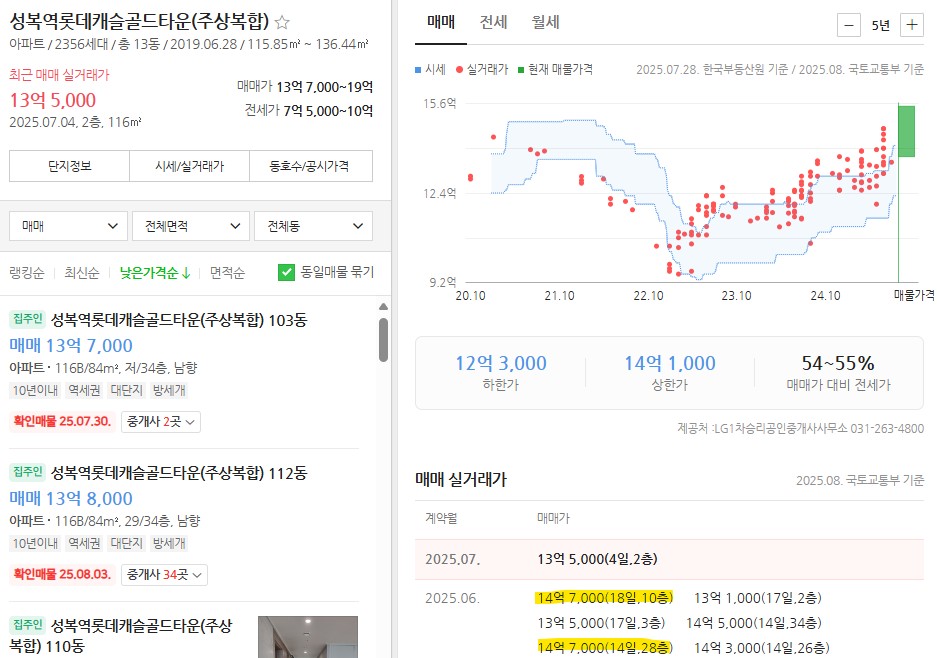The width and height of the screenshot is (937, 658).
Task: Click the 집주인 badge on 103동 listing
Action: pyautogui.click(x=27, y=319)
